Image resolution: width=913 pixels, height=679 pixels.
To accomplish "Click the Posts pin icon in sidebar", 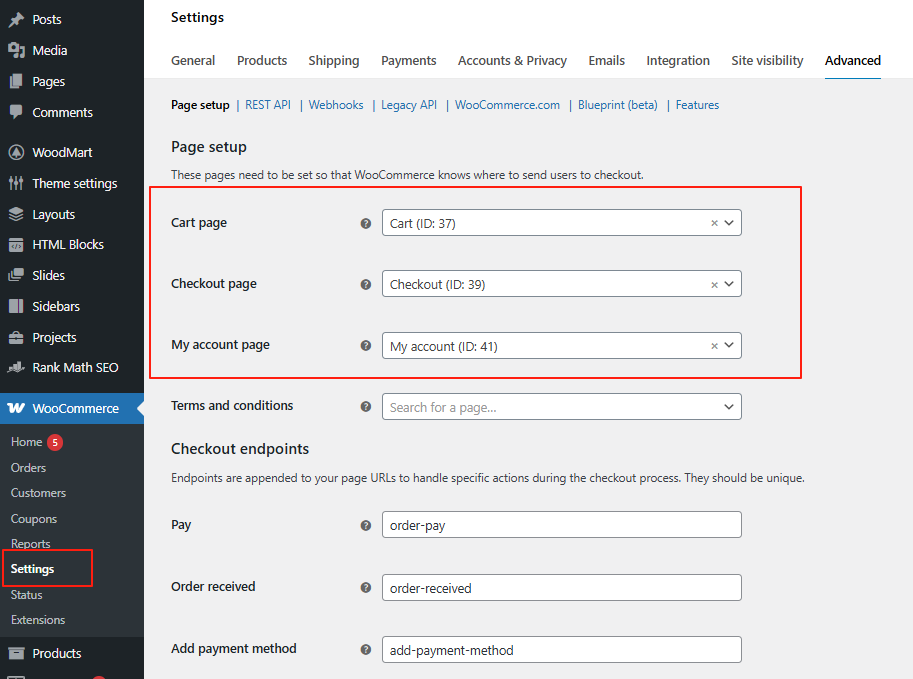I will [x=16, y=19].
